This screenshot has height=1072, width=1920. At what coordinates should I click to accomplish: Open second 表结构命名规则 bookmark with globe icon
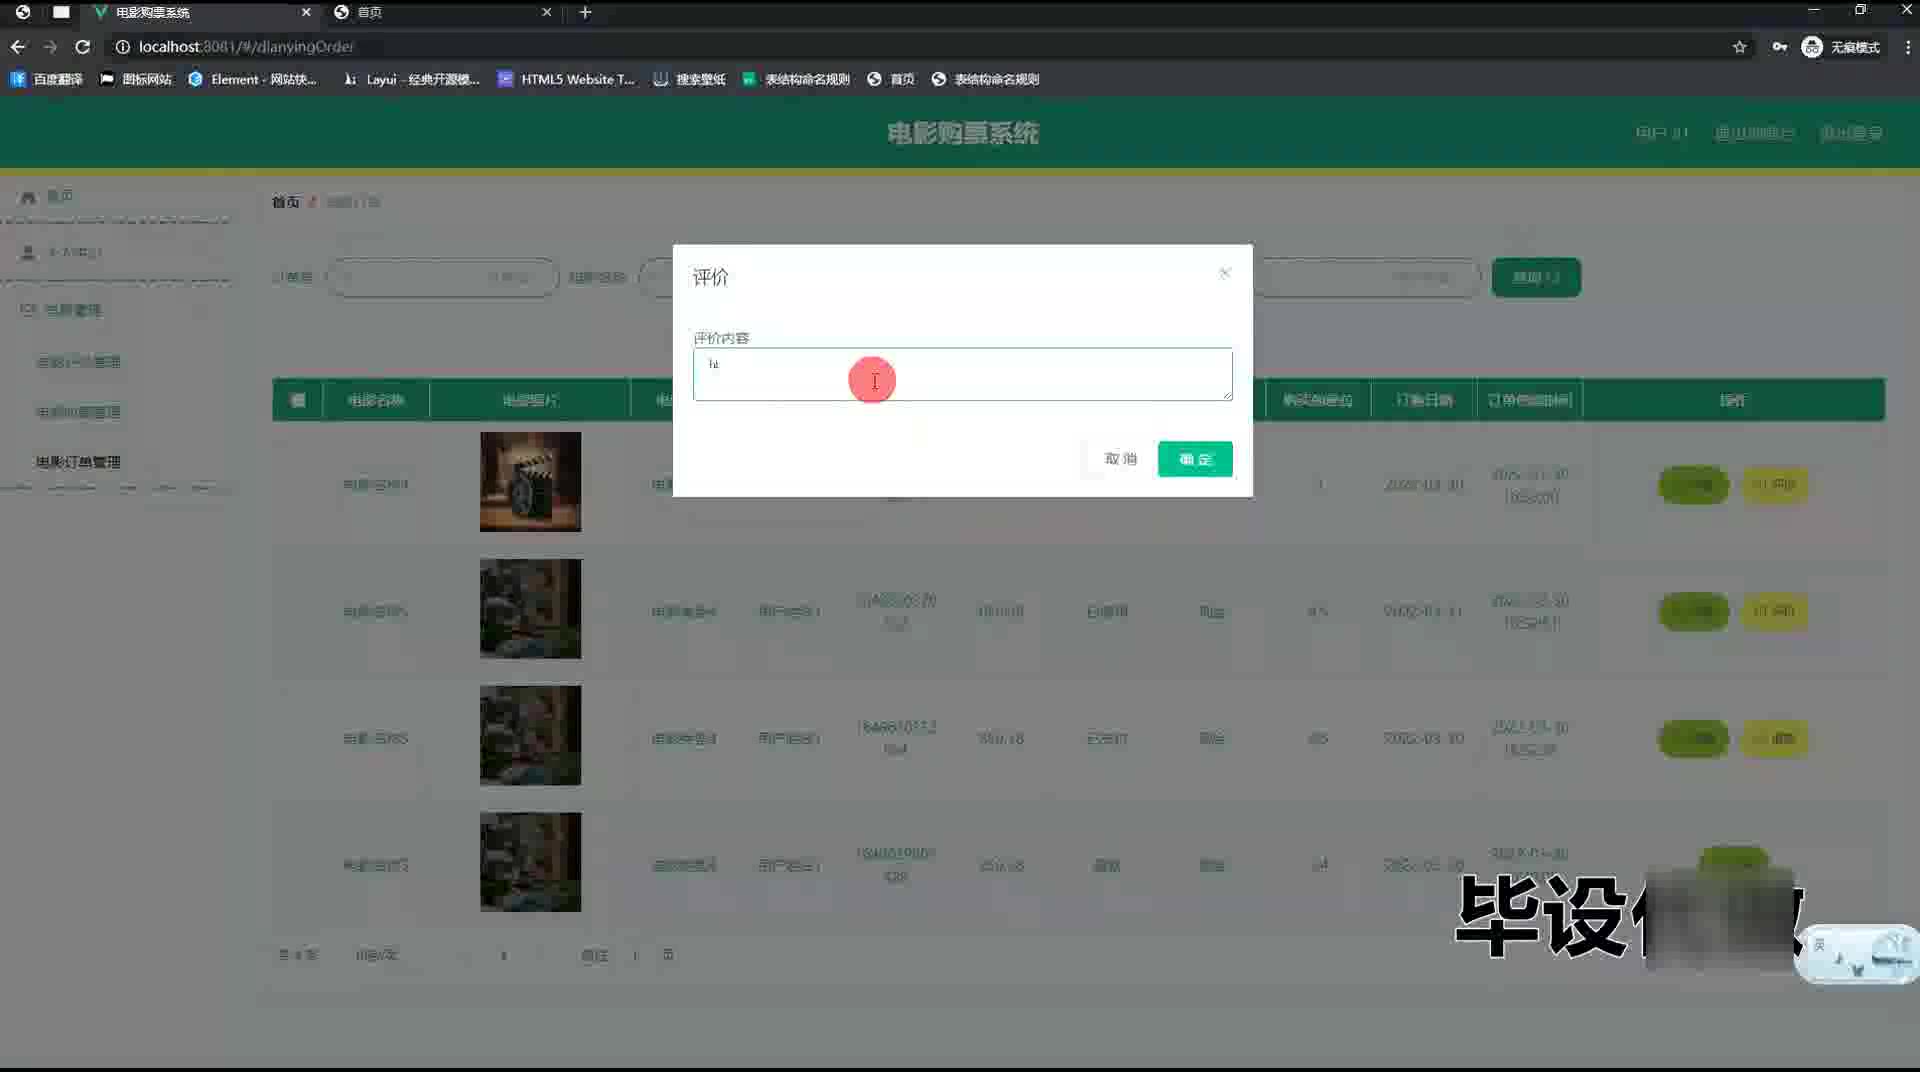coord(985,79)
